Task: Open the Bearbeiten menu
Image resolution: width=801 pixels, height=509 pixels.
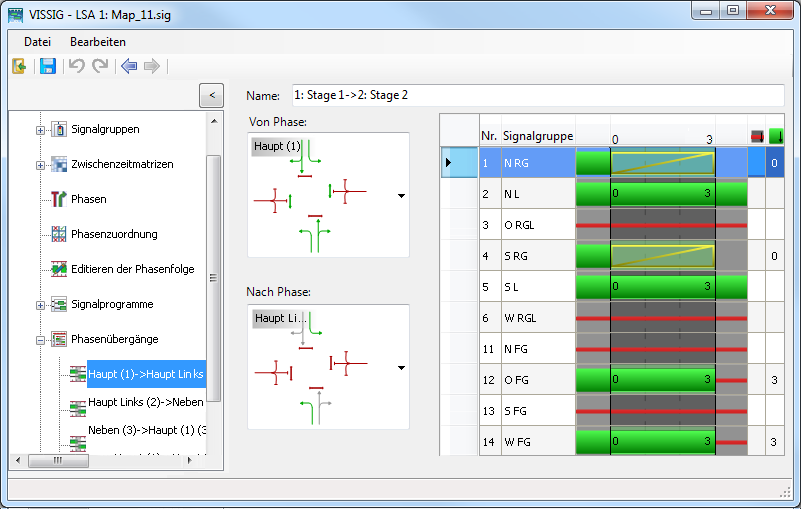Action: click(x=97, y=42)
